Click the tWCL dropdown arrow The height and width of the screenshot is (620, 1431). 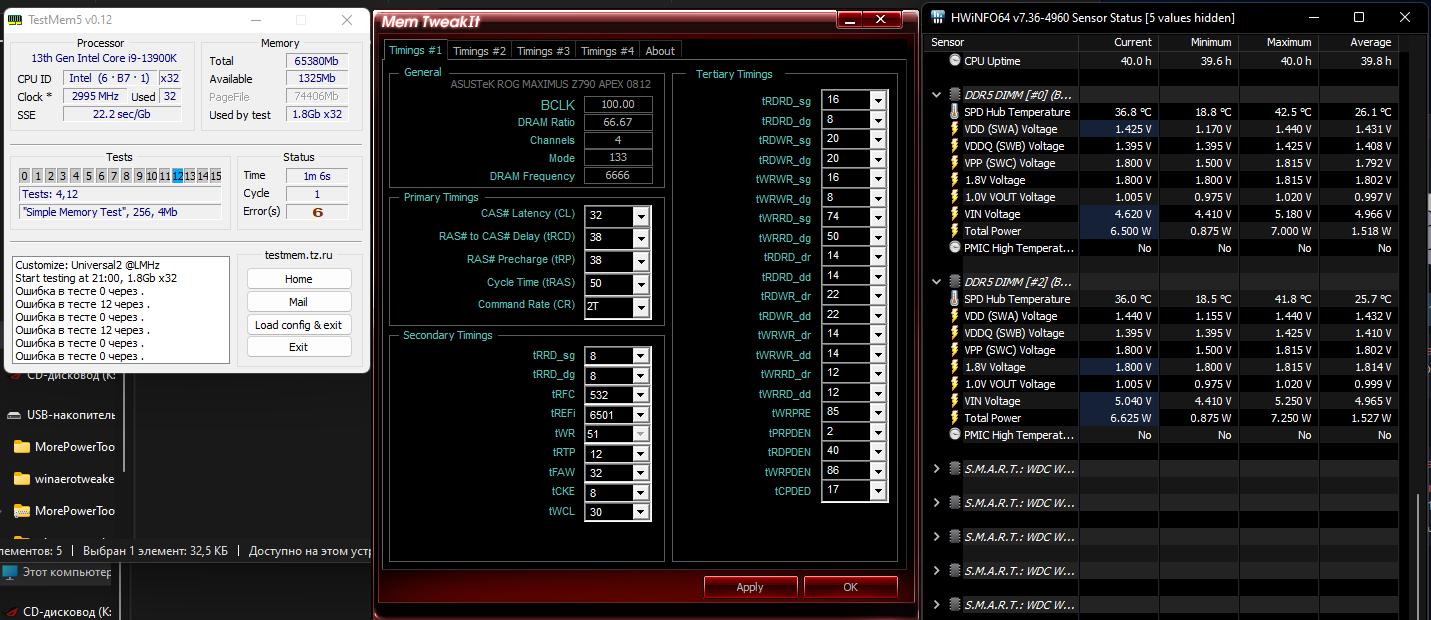[641, 512]
